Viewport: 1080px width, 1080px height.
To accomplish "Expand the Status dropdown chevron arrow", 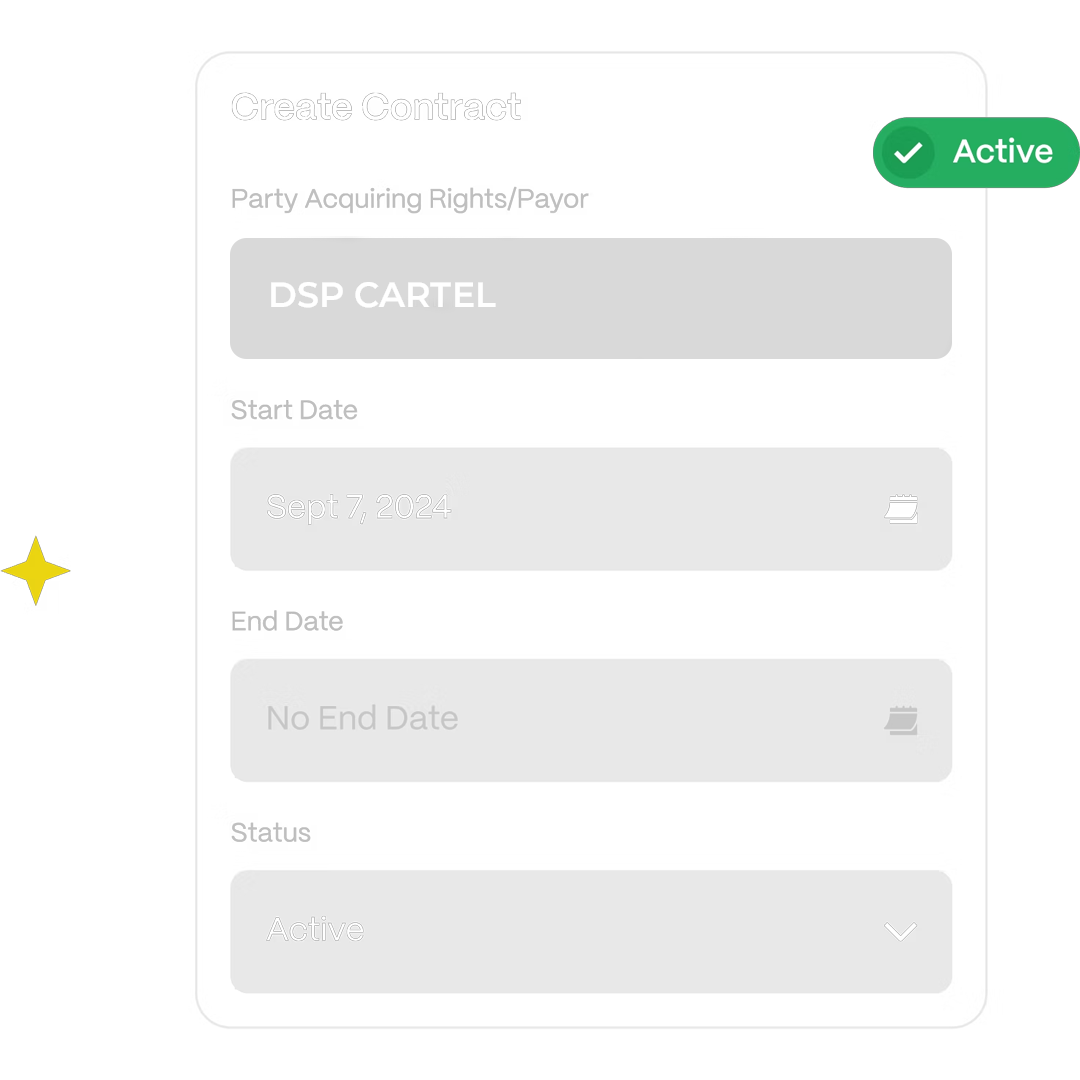I will coord(900,931).
